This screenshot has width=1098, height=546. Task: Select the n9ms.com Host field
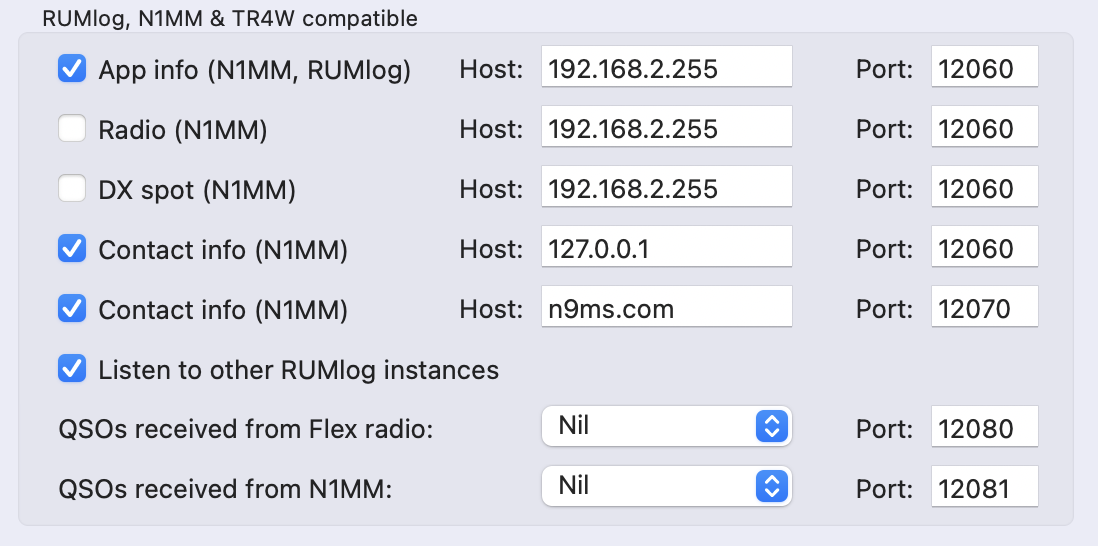pos(667,306)
